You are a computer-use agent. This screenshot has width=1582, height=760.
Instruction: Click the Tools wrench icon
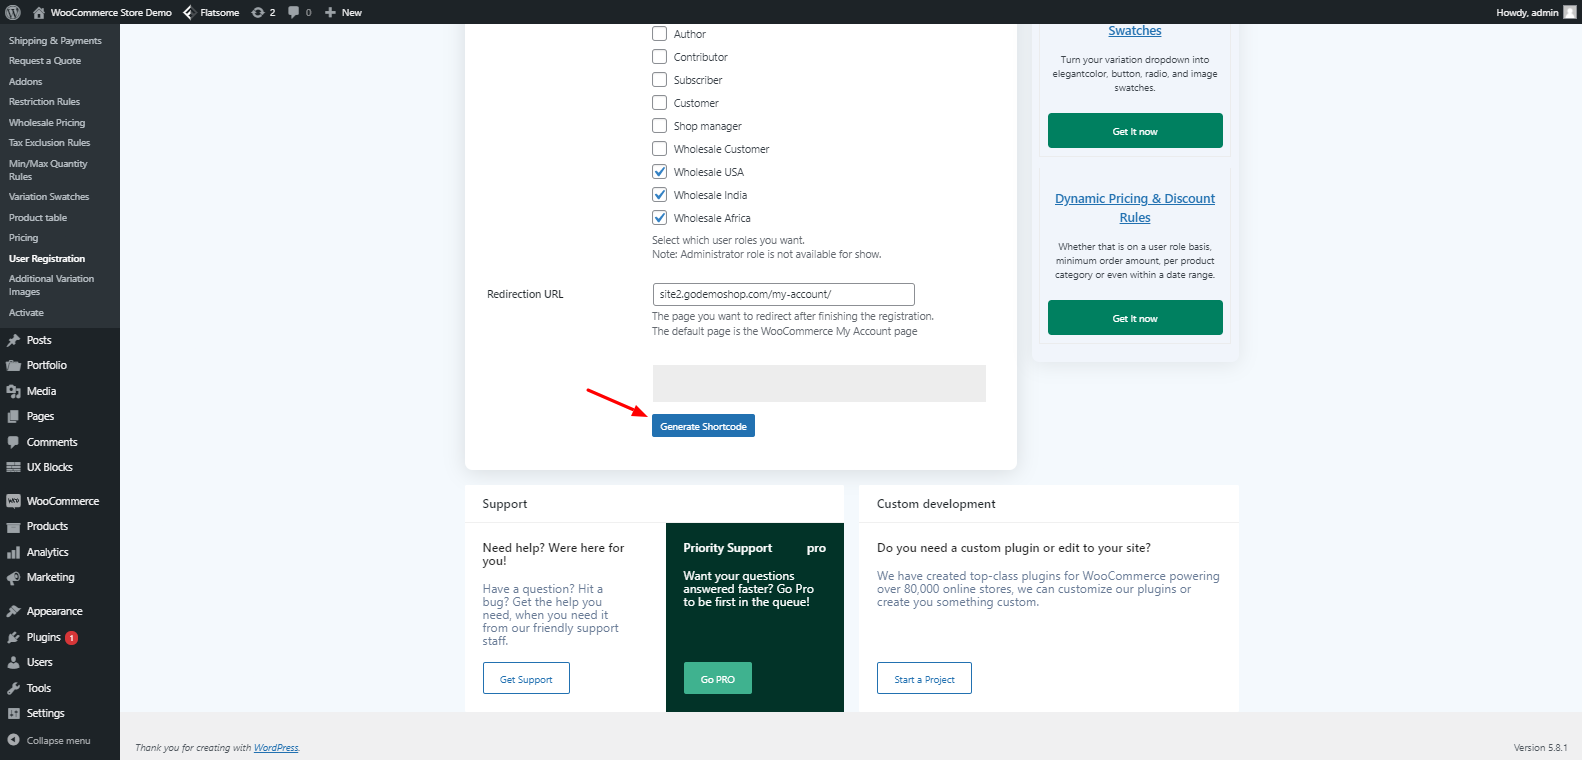14,688
